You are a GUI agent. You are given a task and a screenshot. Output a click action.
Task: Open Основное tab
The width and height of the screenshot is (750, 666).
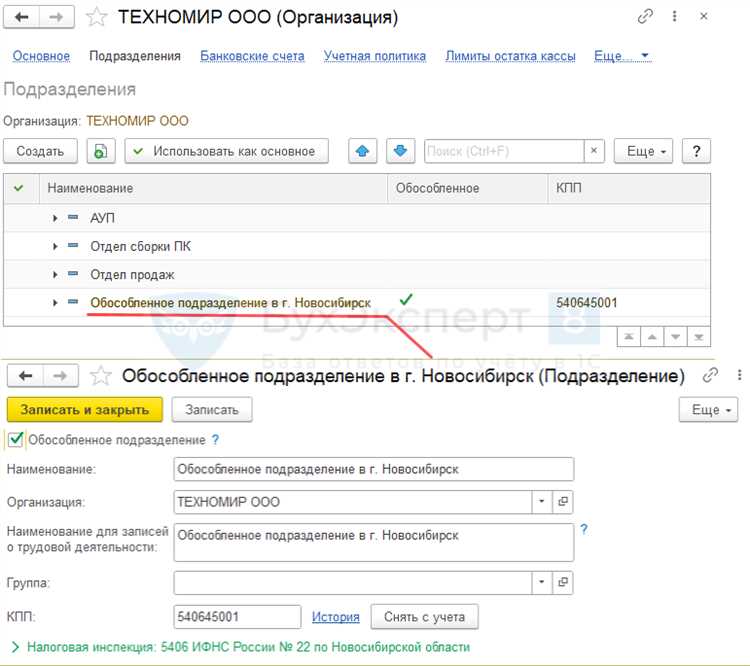pos(41,56)
